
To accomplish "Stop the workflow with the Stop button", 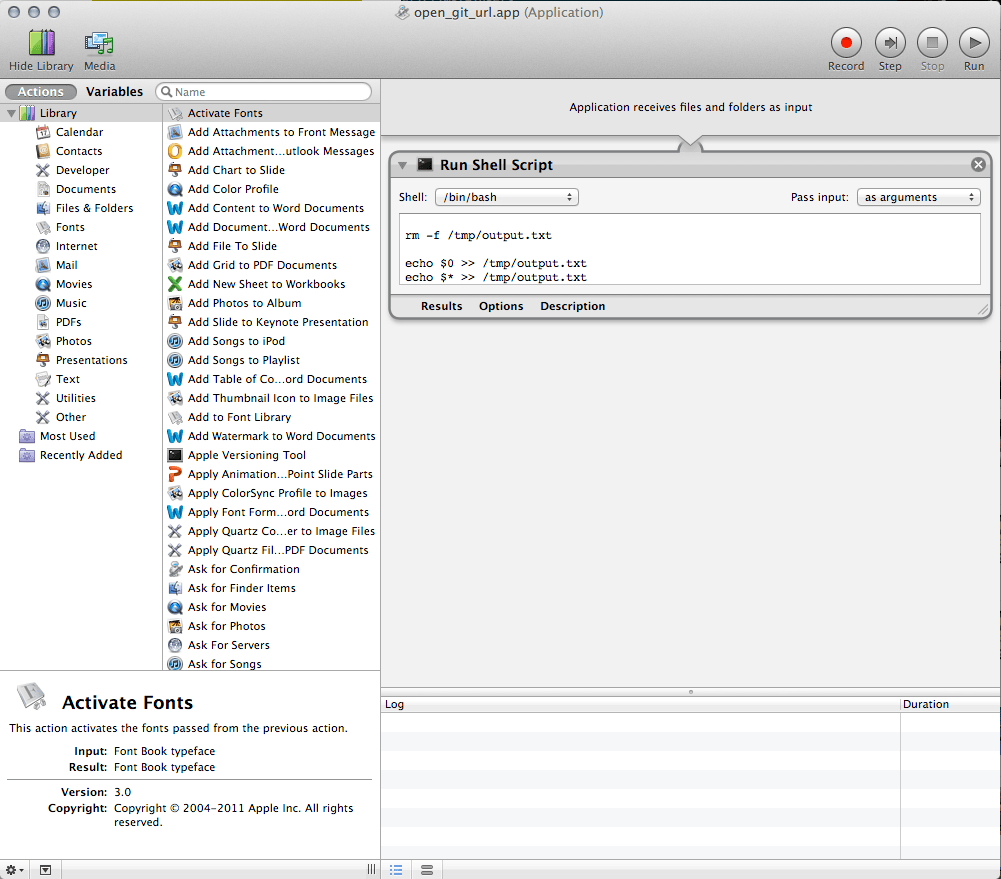I will coord(932,43).
